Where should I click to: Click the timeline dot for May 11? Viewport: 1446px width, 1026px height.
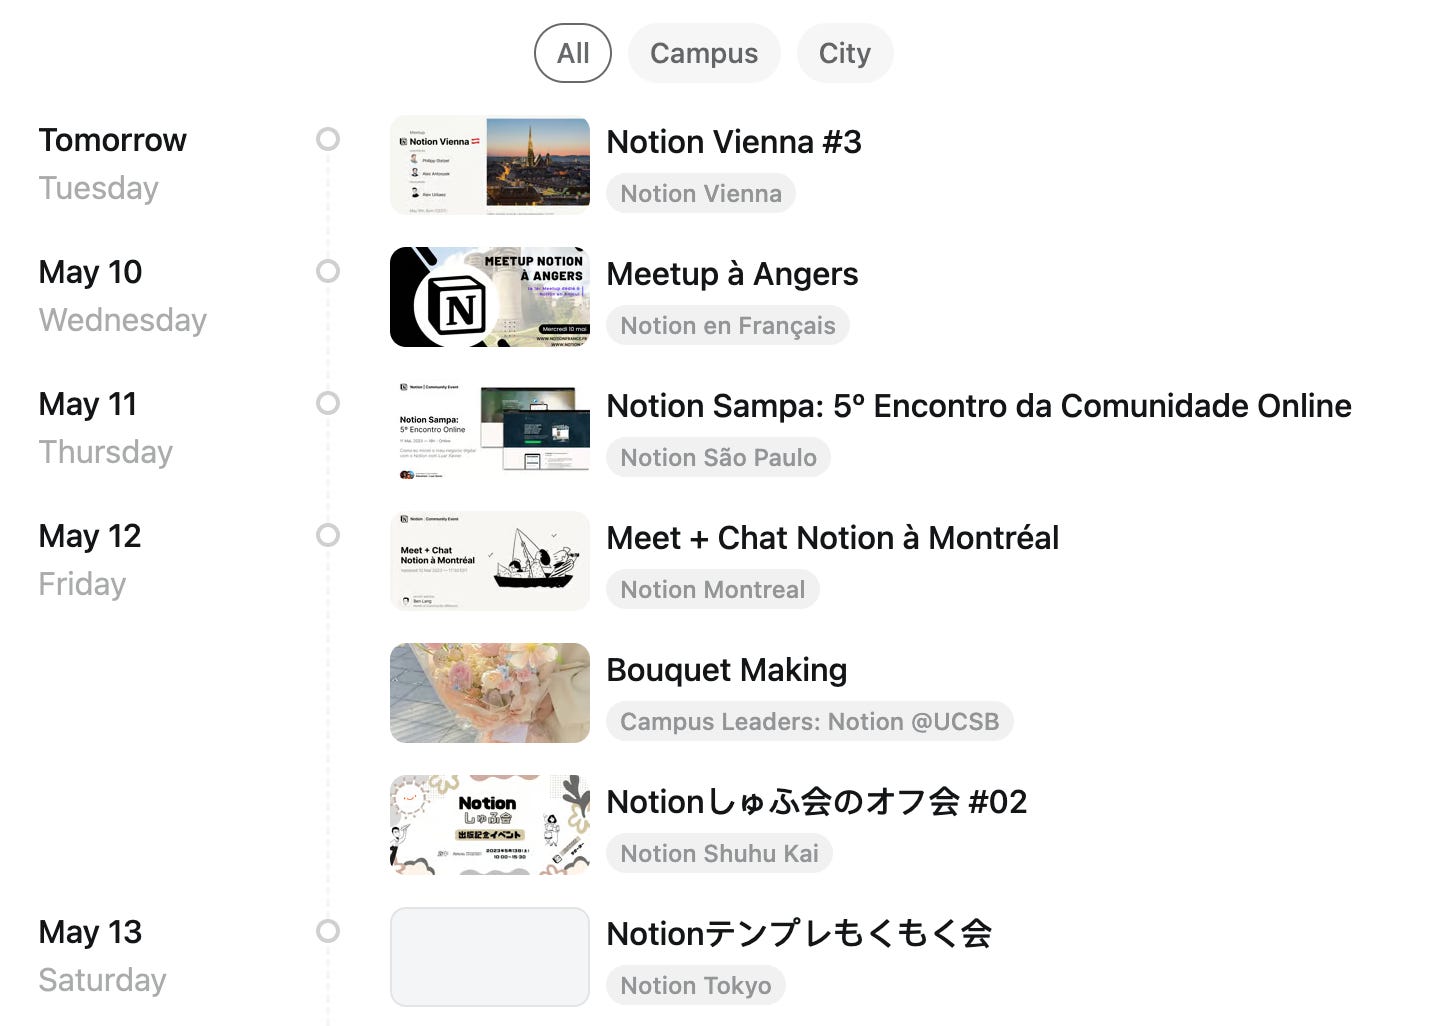(328, 403)
